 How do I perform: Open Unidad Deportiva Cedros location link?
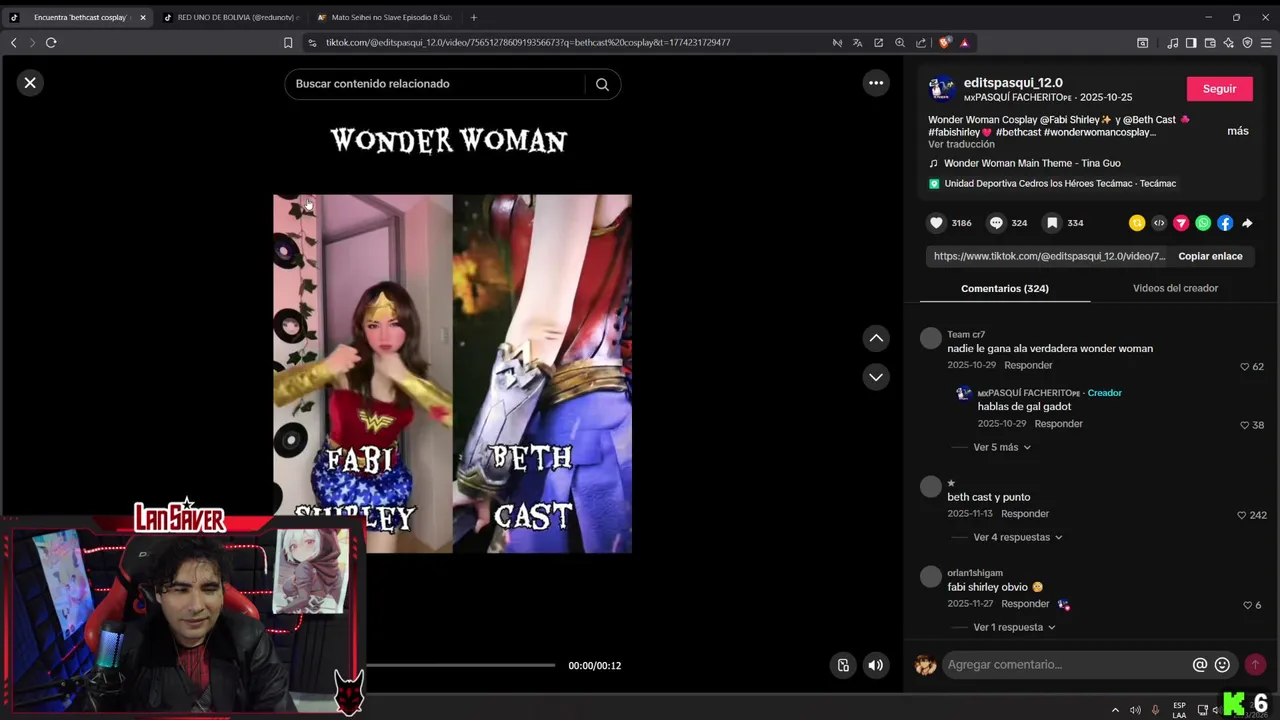[1060, 183]
